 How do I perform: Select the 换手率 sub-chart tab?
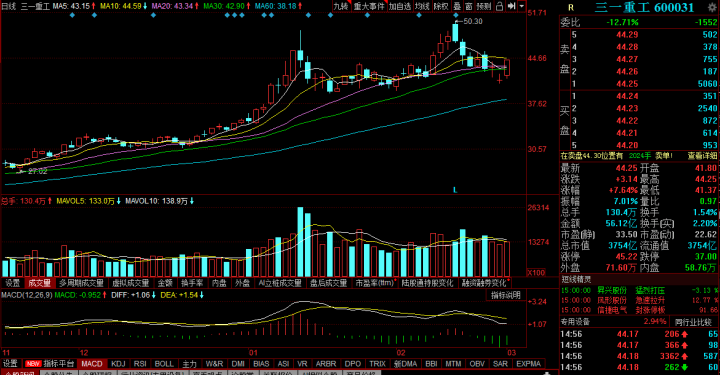(191, 283)
